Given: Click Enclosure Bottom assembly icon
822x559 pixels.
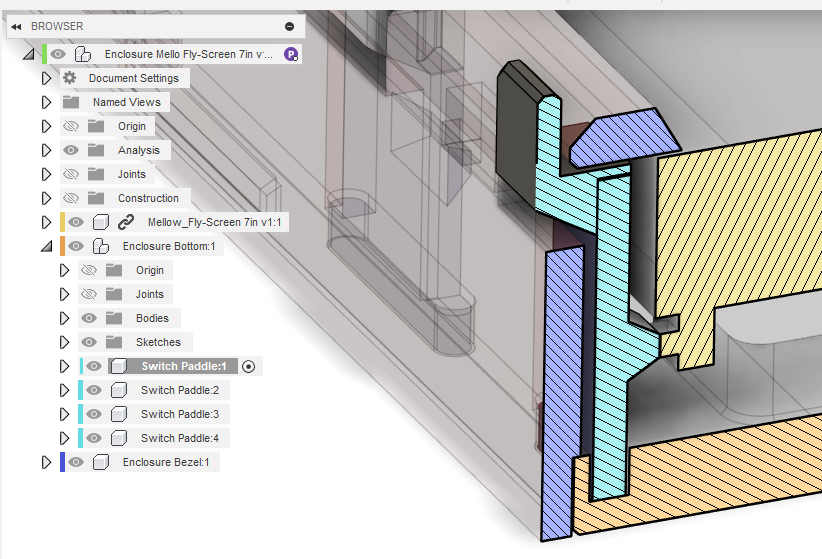Looking at the screenshot, I should (x=100, y=246).
